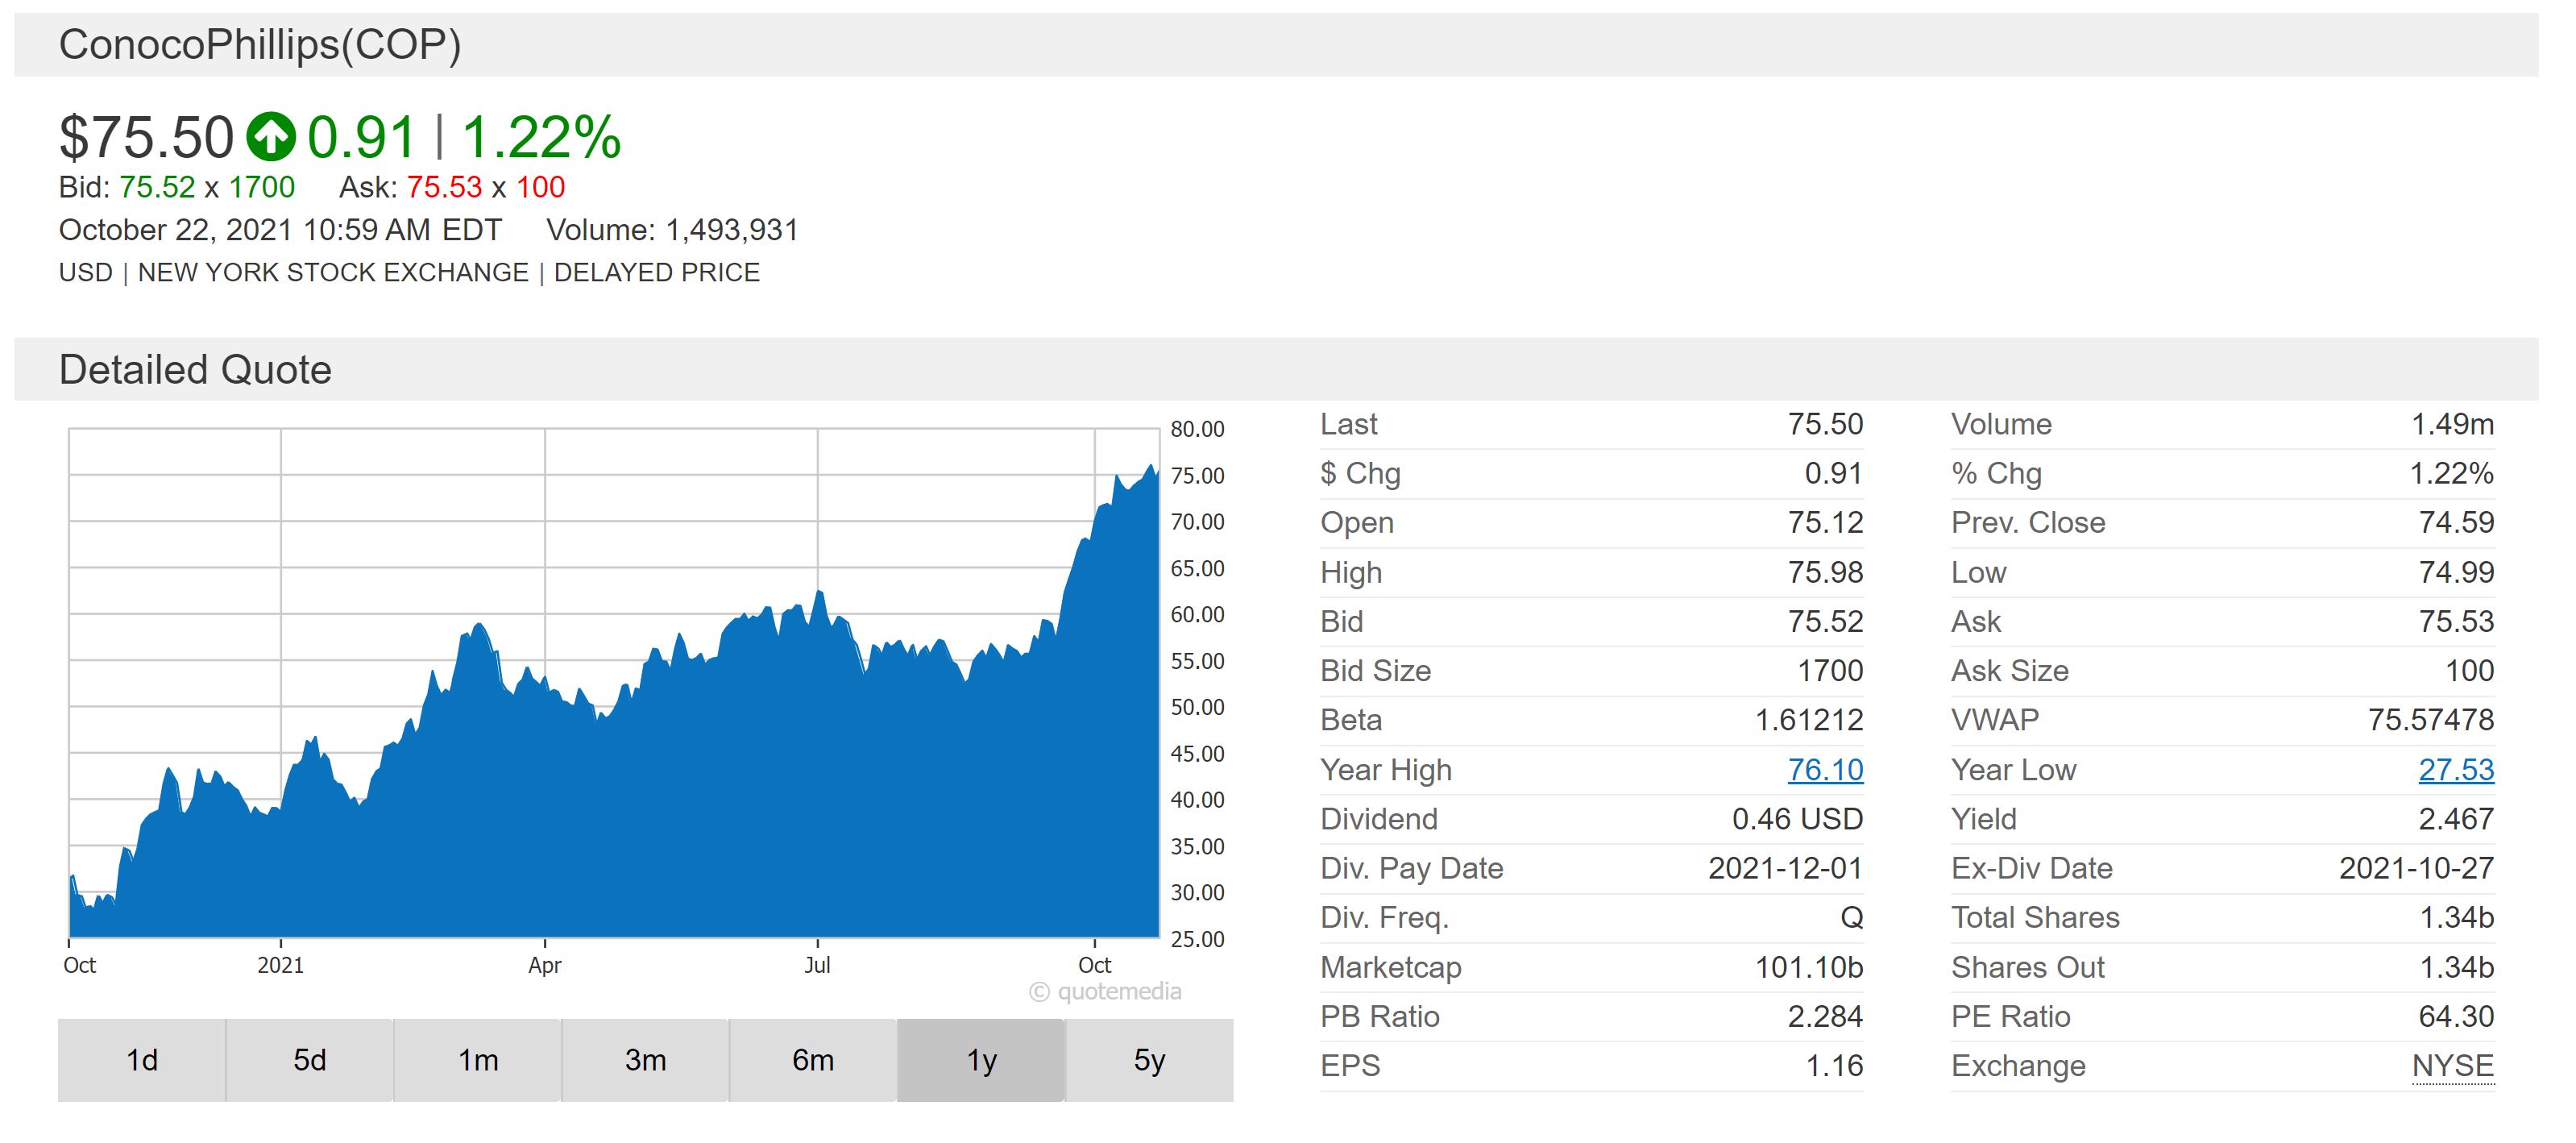Show the 5y chart range
2576x1143 pixels.
tap(1149, 1060)
